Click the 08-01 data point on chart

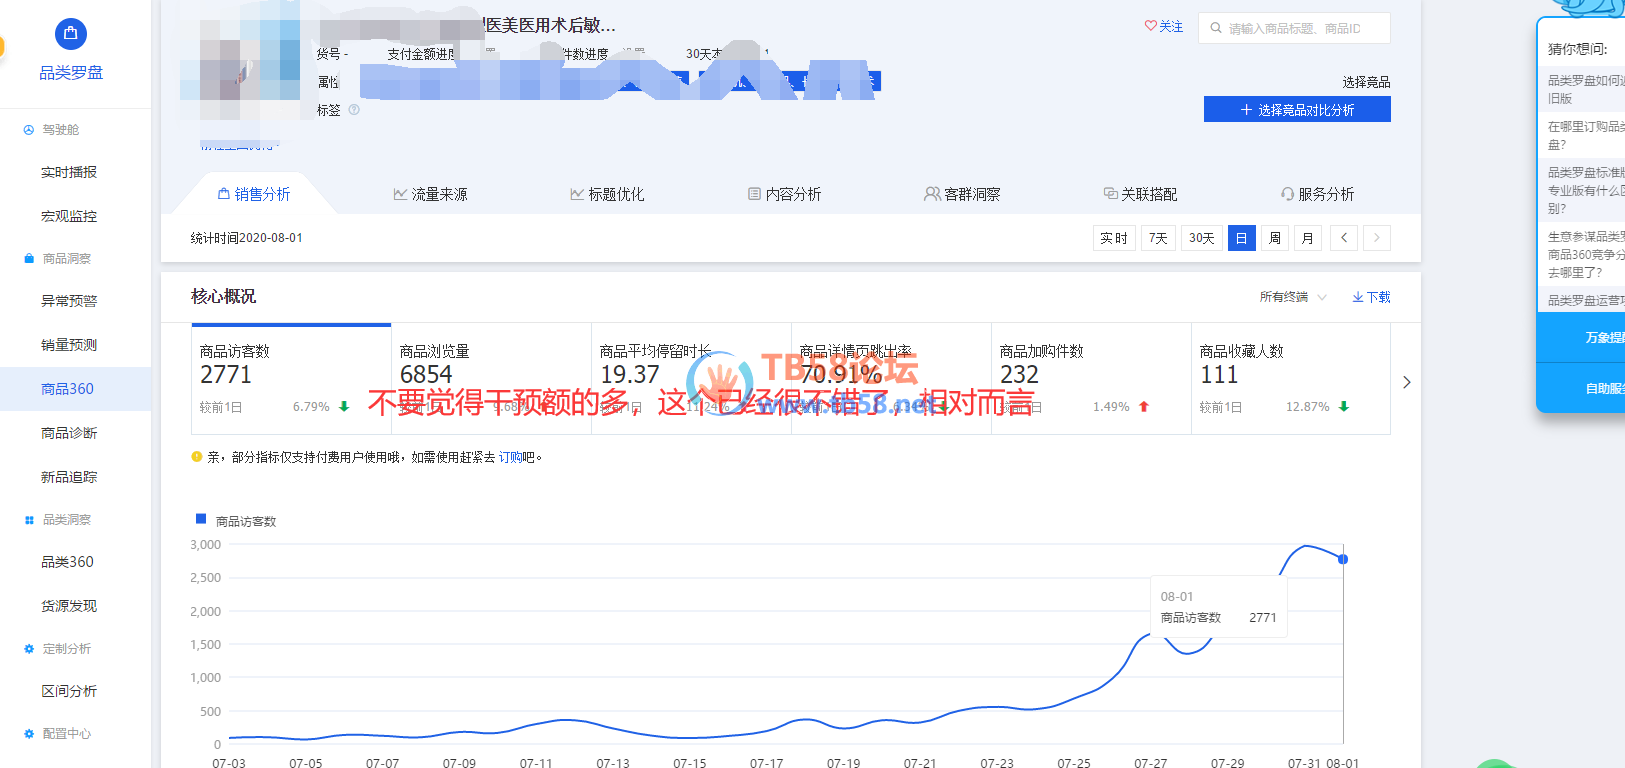[1343, 559]
